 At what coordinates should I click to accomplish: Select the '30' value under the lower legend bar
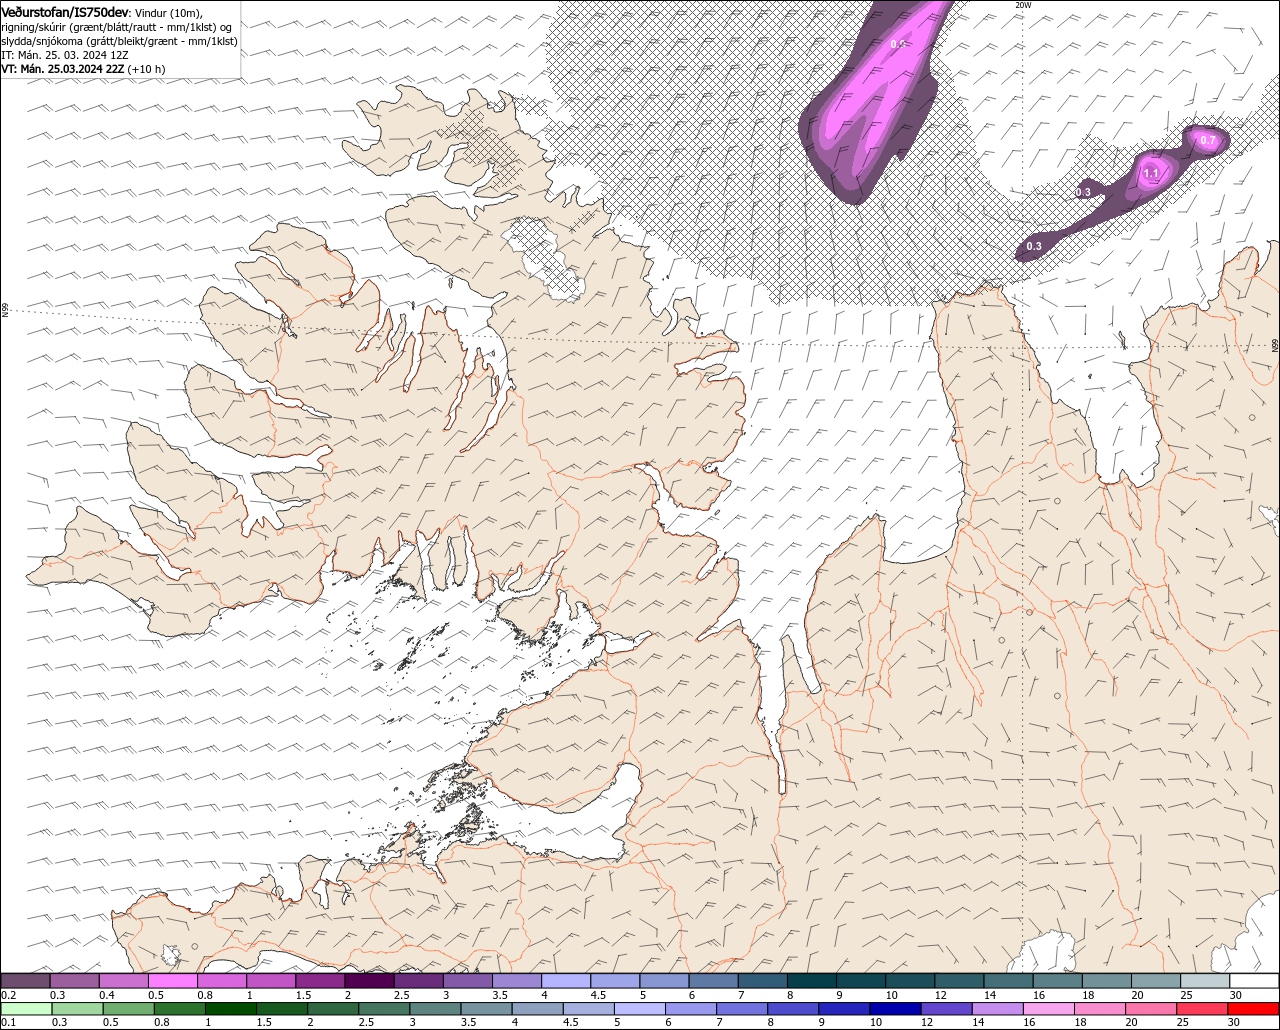[x=1233, y=1022]
